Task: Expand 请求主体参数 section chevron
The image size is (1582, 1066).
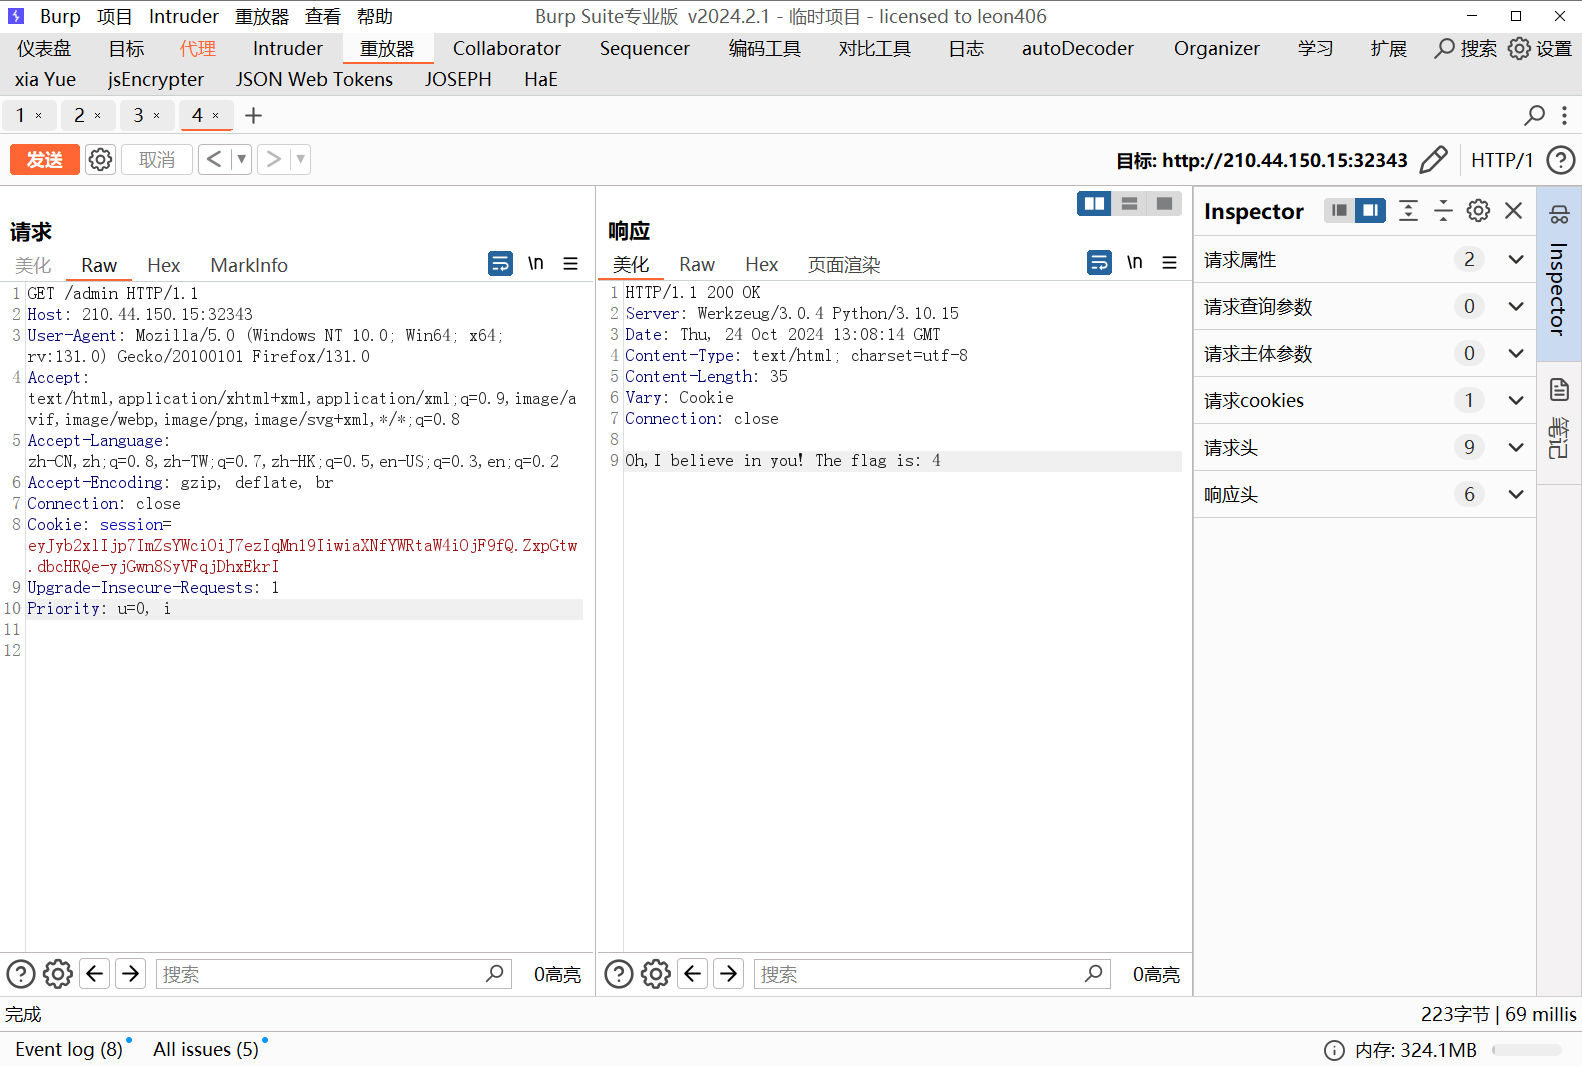Action: click(x=1516, y=354)
